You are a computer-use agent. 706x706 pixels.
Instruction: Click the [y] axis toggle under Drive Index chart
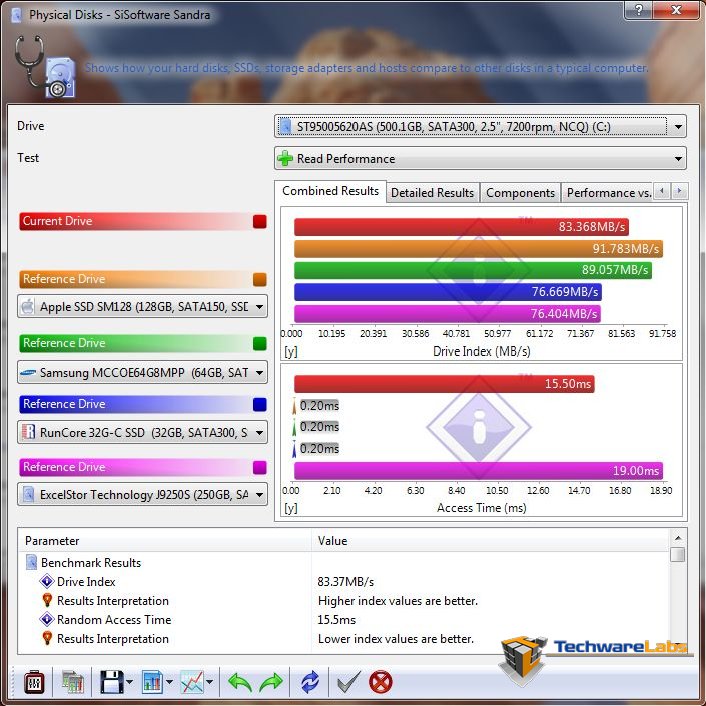(291, 352)
